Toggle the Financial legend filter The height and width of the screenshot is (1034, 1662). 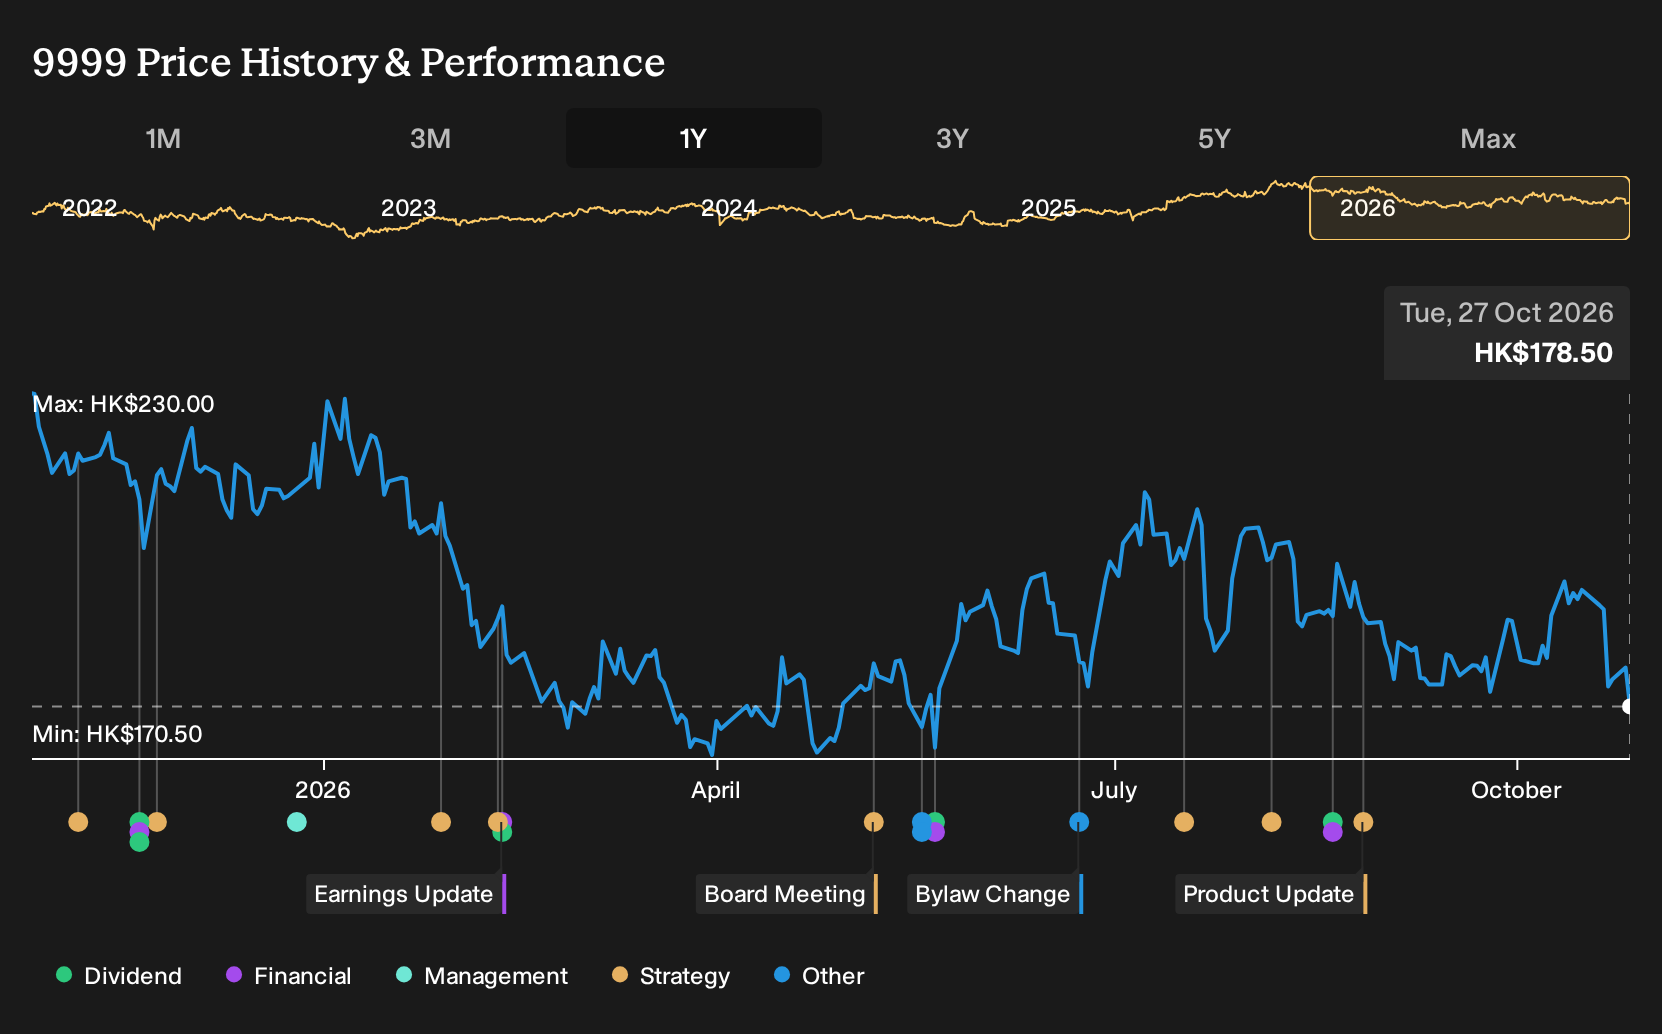pyautogui.click(x=289, y=976)
